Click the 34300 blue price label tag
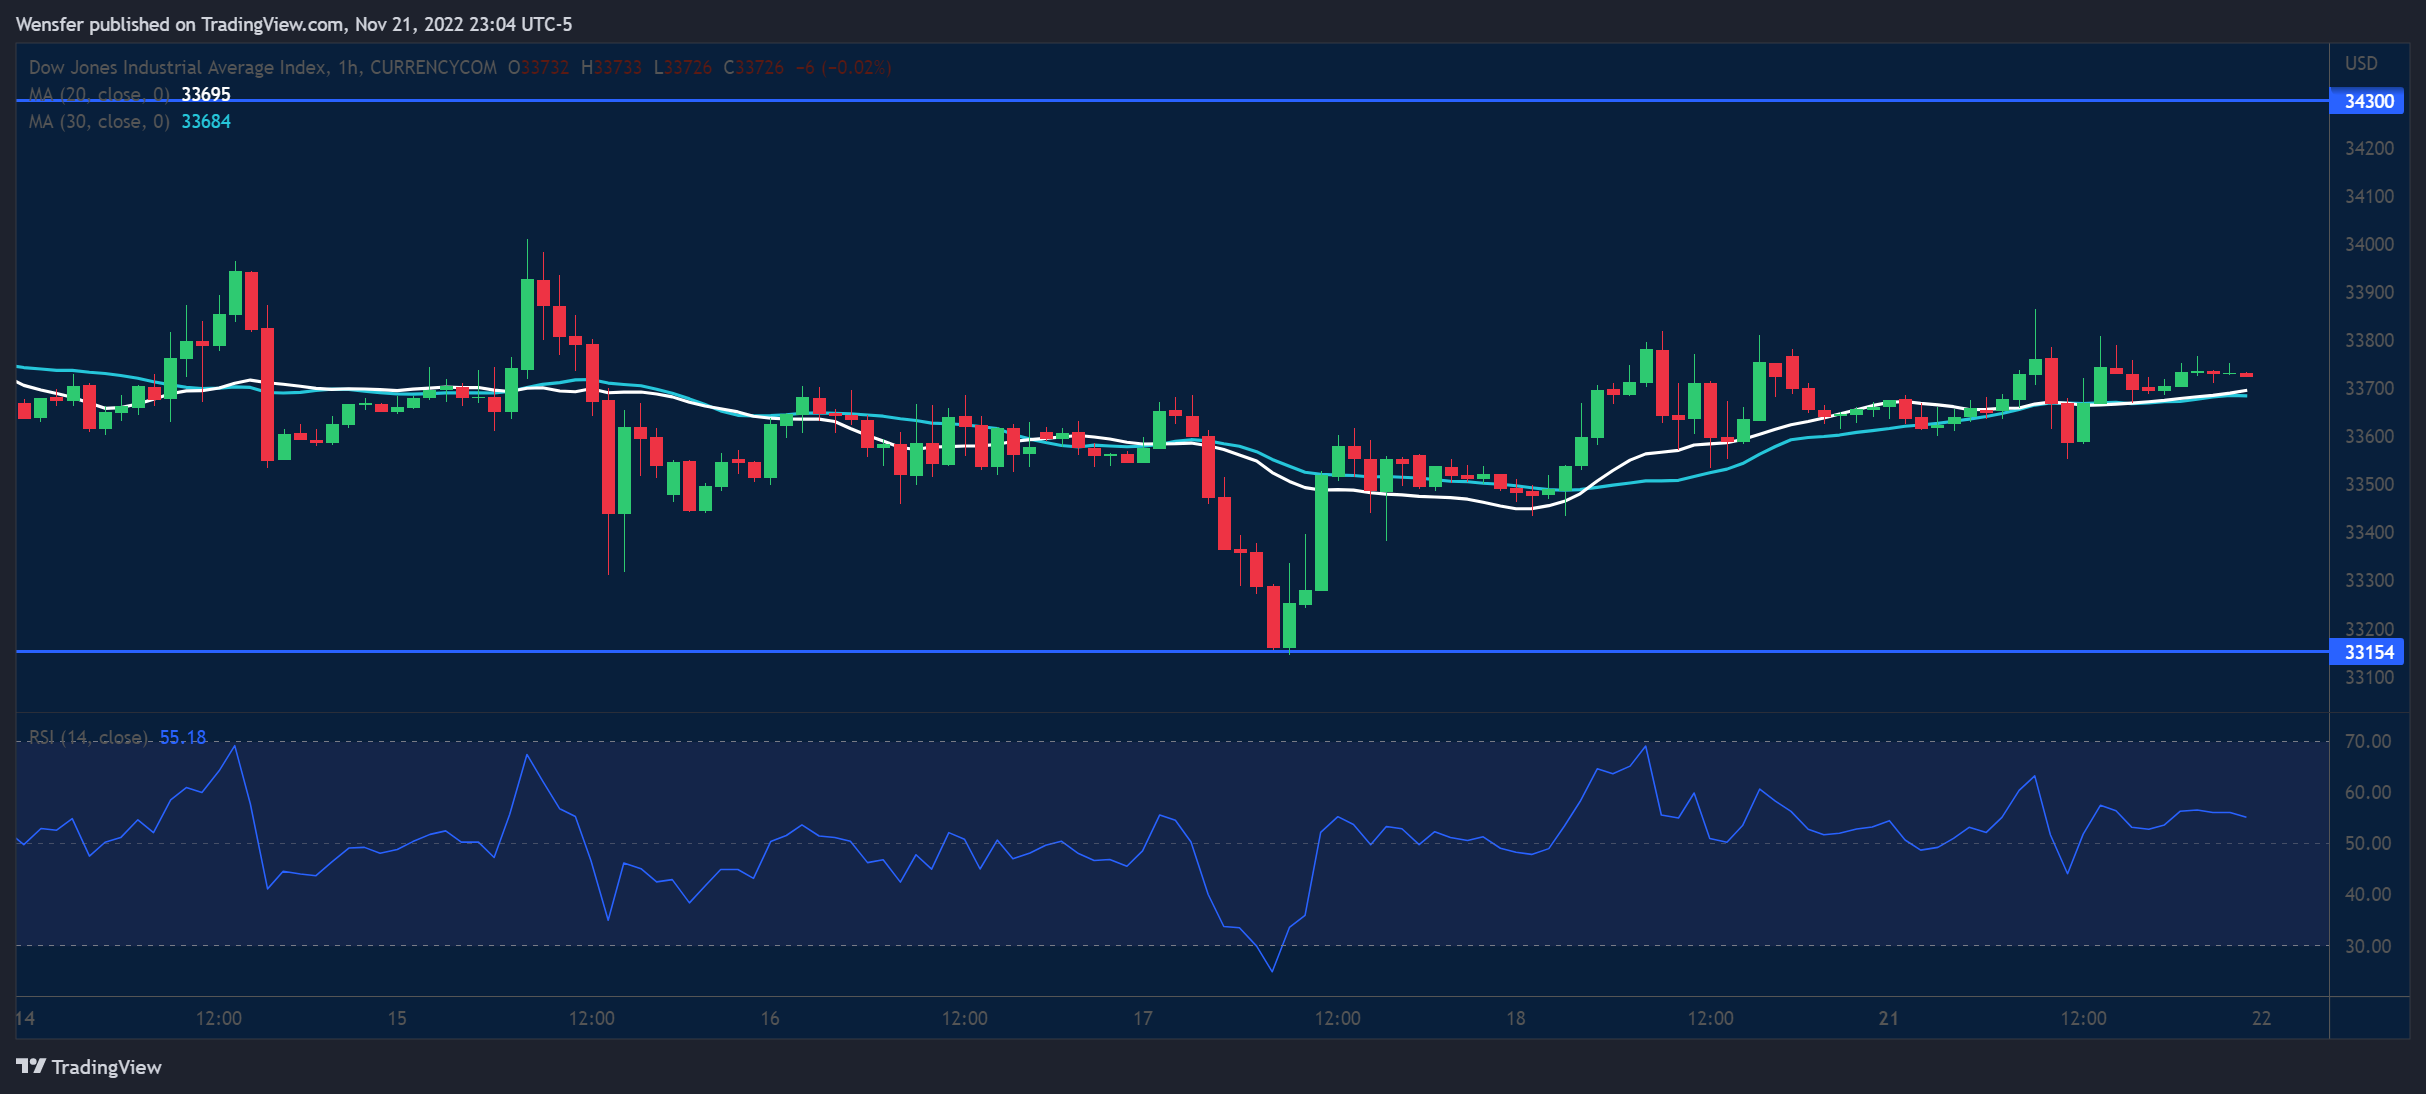Screen dimensions: 2426x1094 pyautogui.click(x=2367, y=101)
